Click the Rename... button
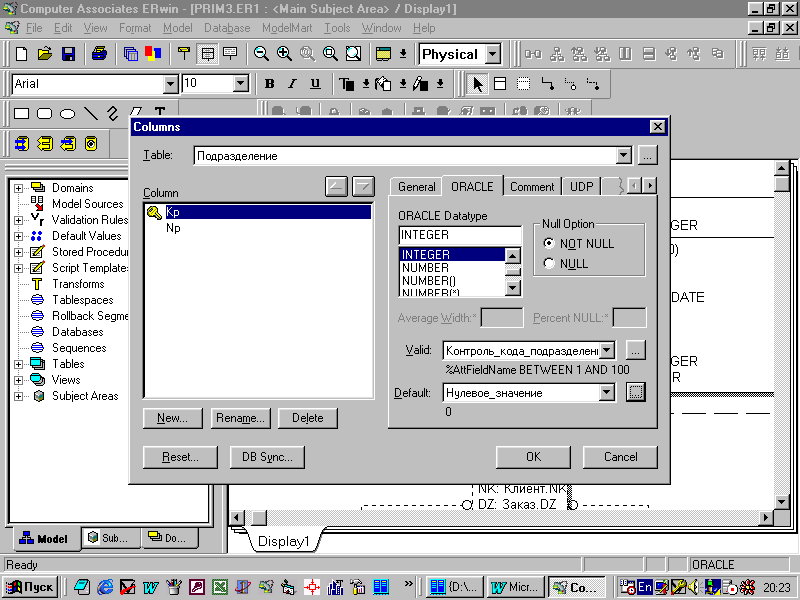The height and width of the screenshot is (600, 800). 240,418
